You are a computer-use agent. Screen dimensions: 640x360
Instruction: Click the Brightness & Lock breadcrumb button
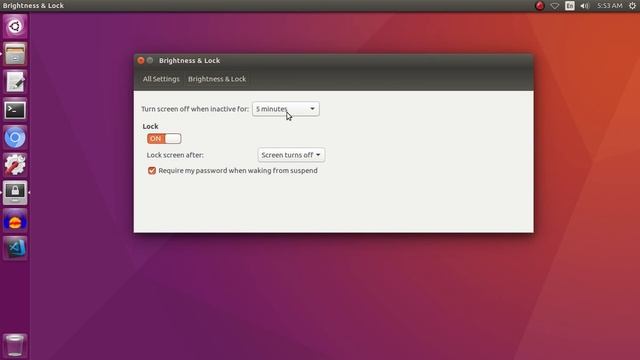click(x=217, y=79)
